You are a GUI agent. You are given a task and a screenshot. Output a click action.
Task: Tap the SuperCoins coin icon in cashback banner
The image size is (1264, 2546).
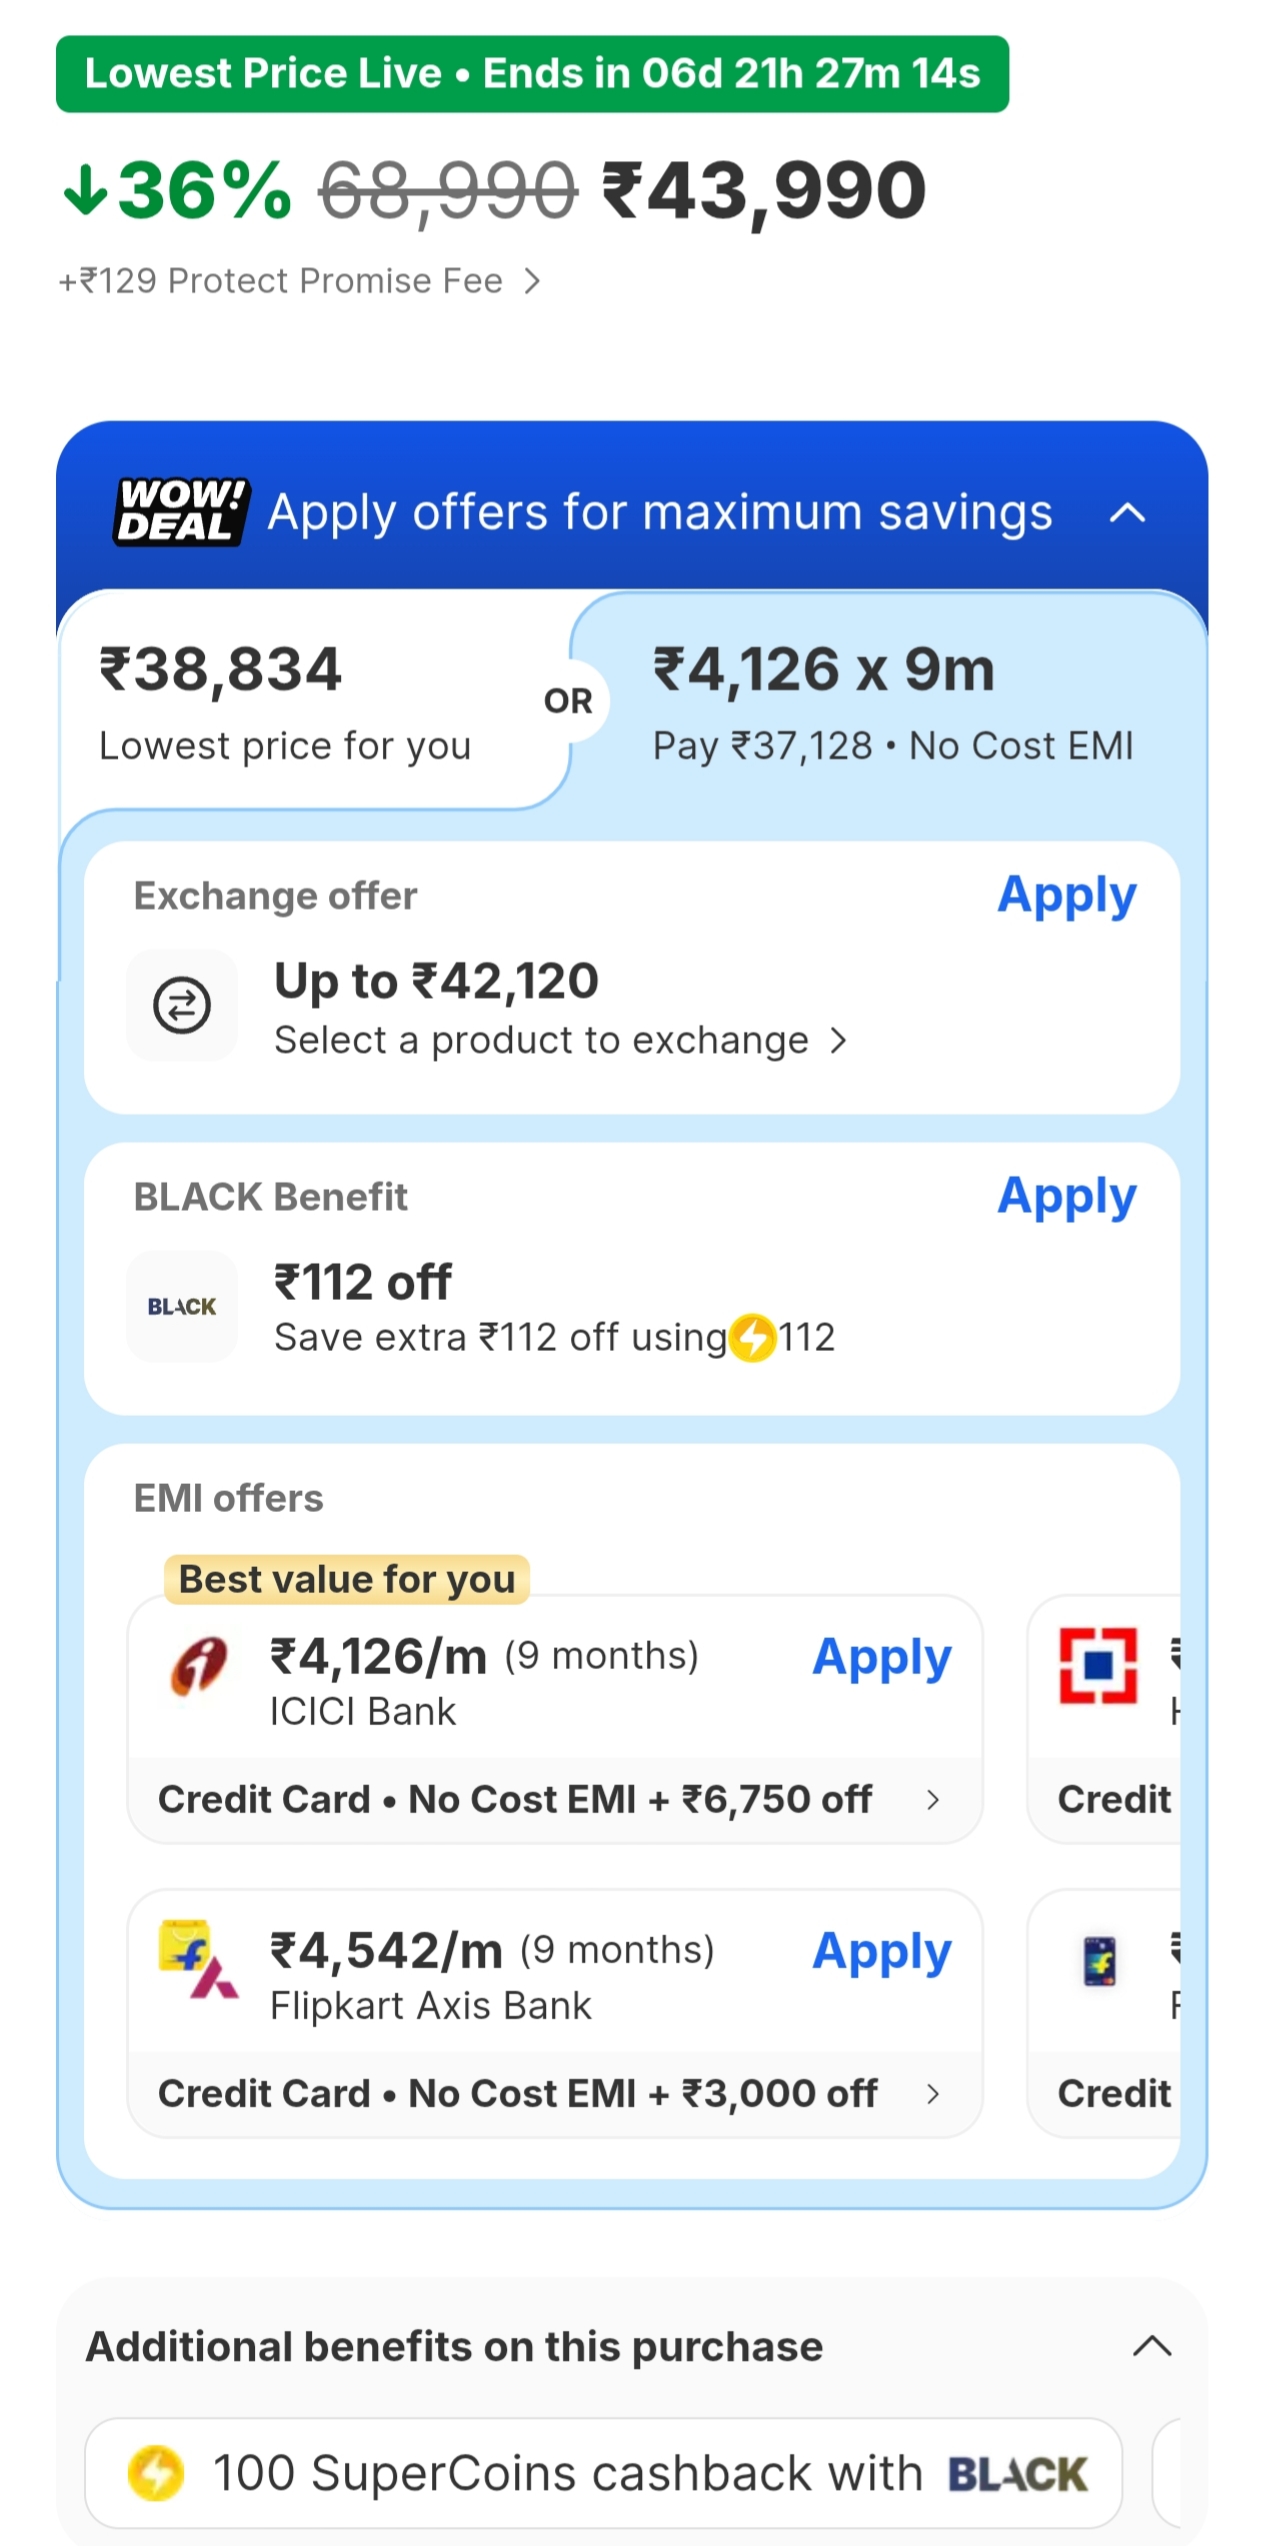click(x=156, y=2473)
